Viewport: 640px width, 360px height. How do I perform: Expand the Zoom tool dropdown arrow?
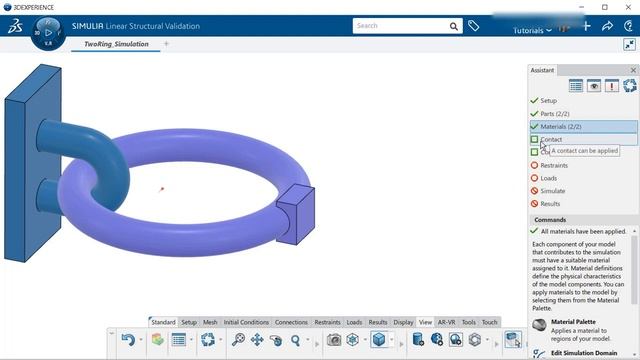308,340
